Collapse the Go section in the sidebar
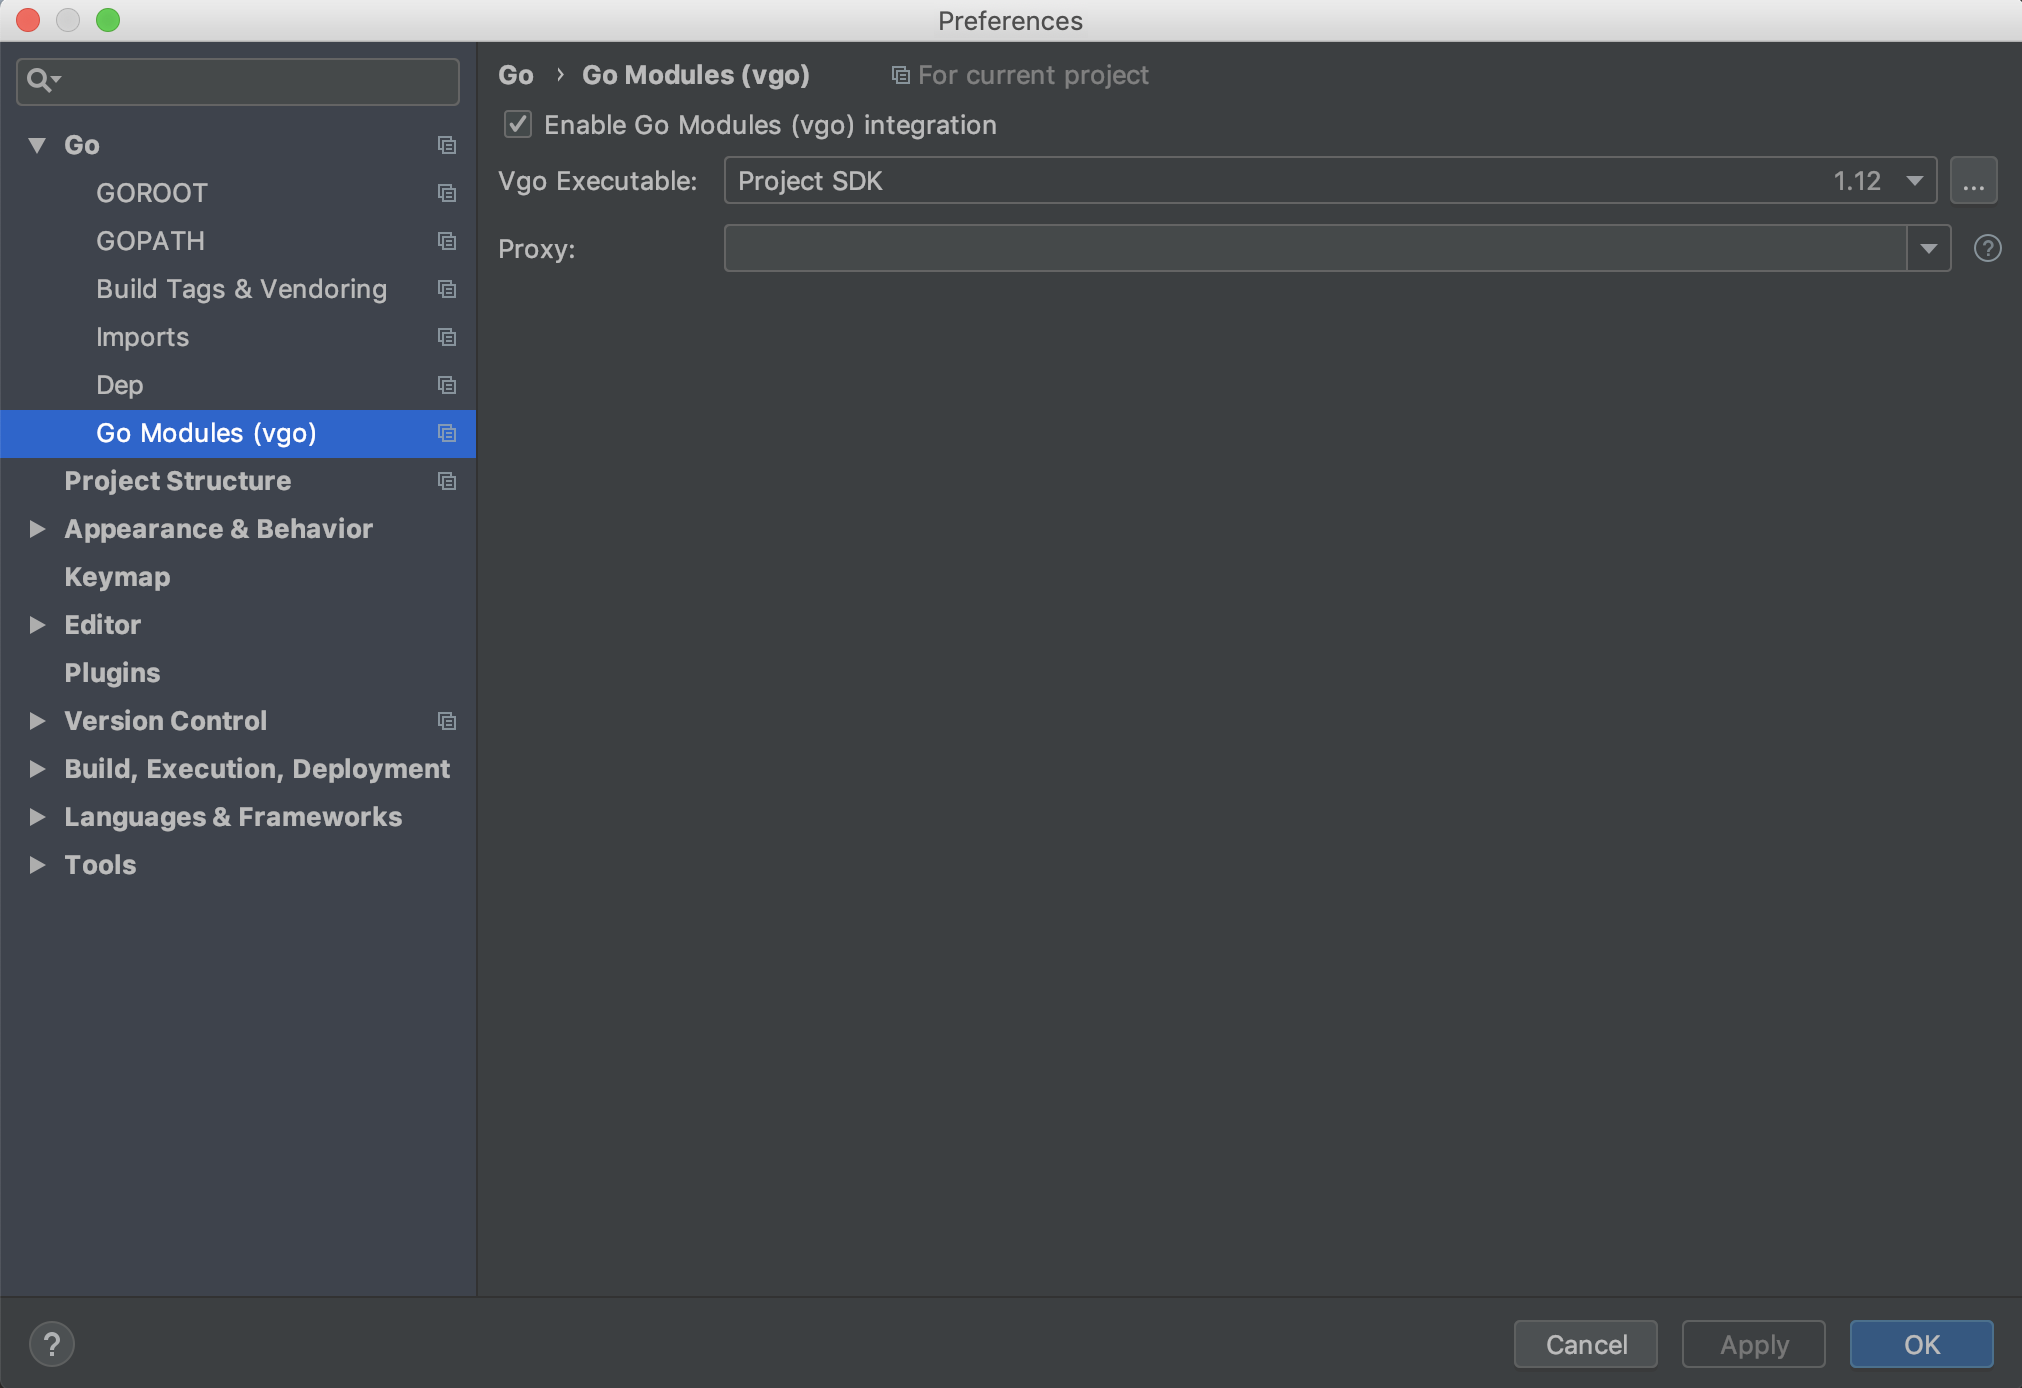 (37, 145)
